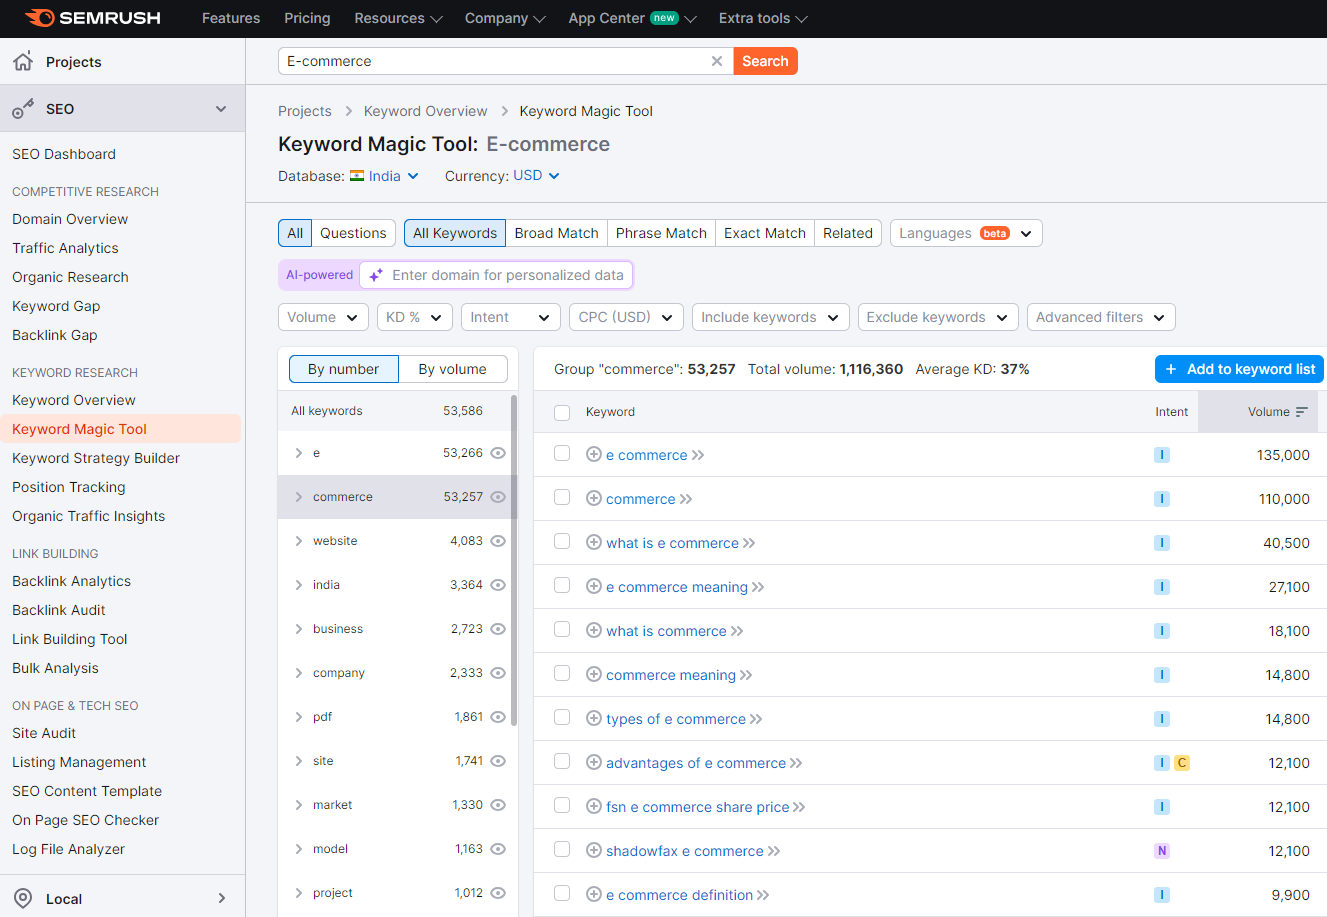Click Navigational intent badge for 'shadowfax e commerce'
1327x917 pixels.
coord(1161,851)
